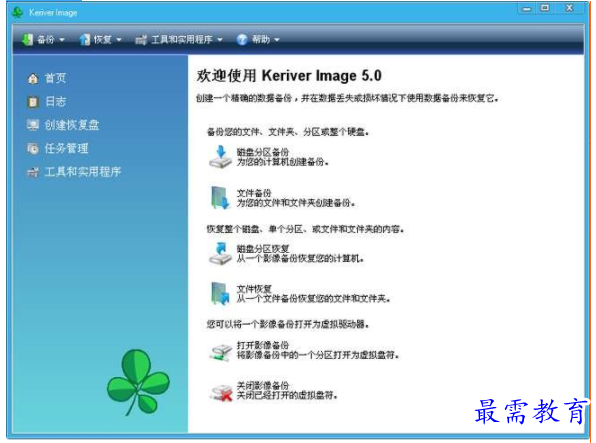Open the 帮助 menu
This screenshot has width=596, height=443.
(258, 39)
